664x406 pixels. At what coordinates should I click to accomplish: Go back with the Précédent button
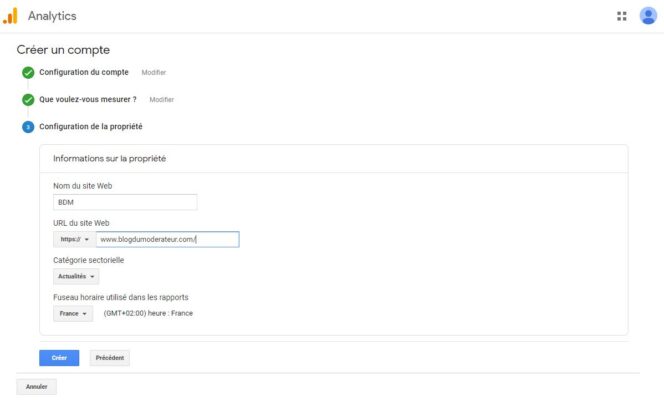109,358
